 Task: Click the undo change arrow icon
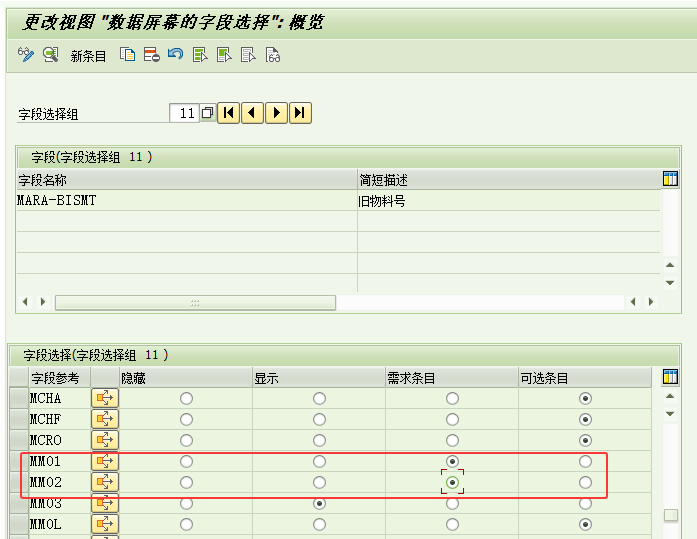(175, 55)
